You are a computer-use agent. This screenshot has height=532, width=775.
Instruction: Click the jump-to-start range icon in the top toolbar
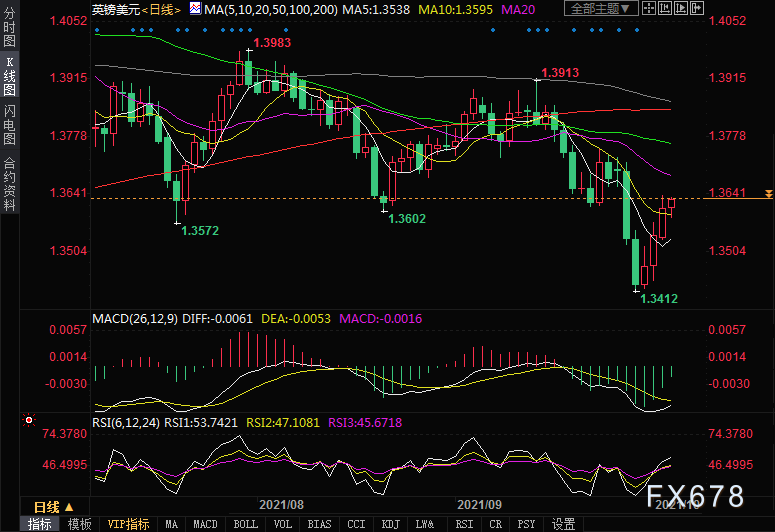pos(665,8)
